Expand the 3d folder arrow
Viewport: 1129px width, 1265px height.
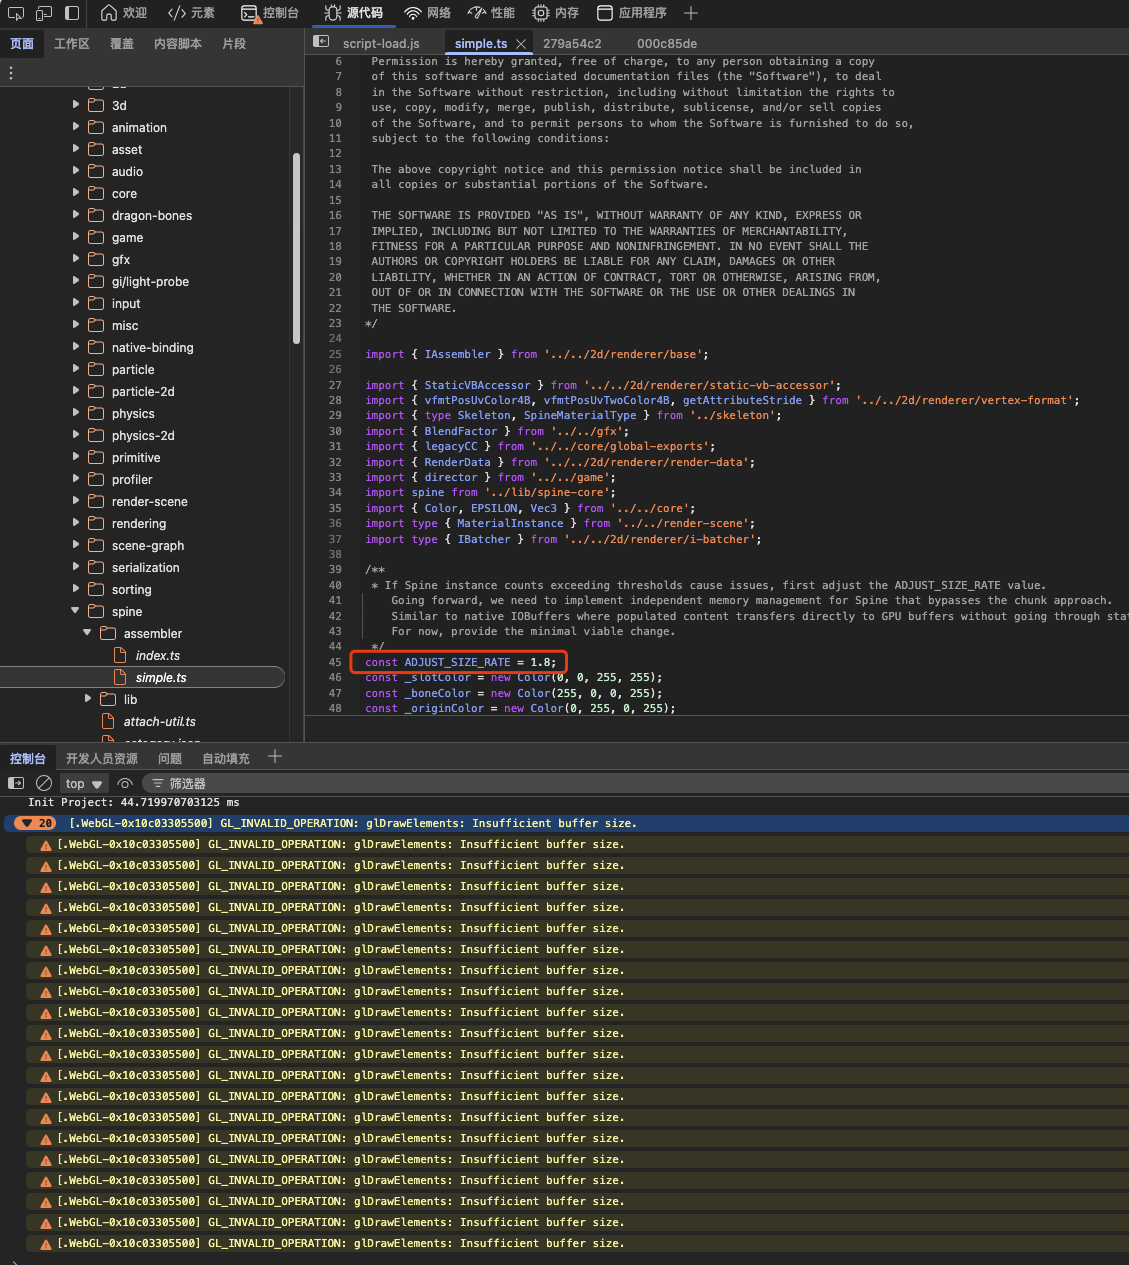pos(76,104)
